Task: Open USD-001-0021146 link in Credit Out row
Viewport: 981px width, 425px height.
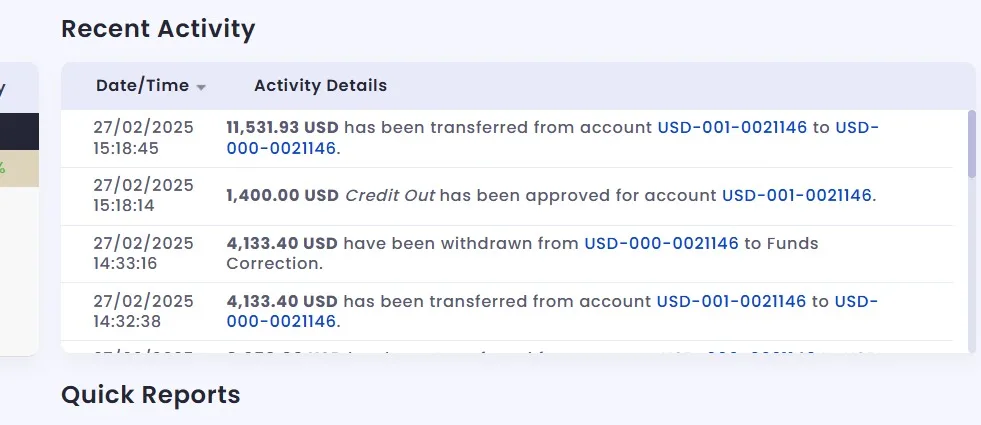Action: coord(797,196)
